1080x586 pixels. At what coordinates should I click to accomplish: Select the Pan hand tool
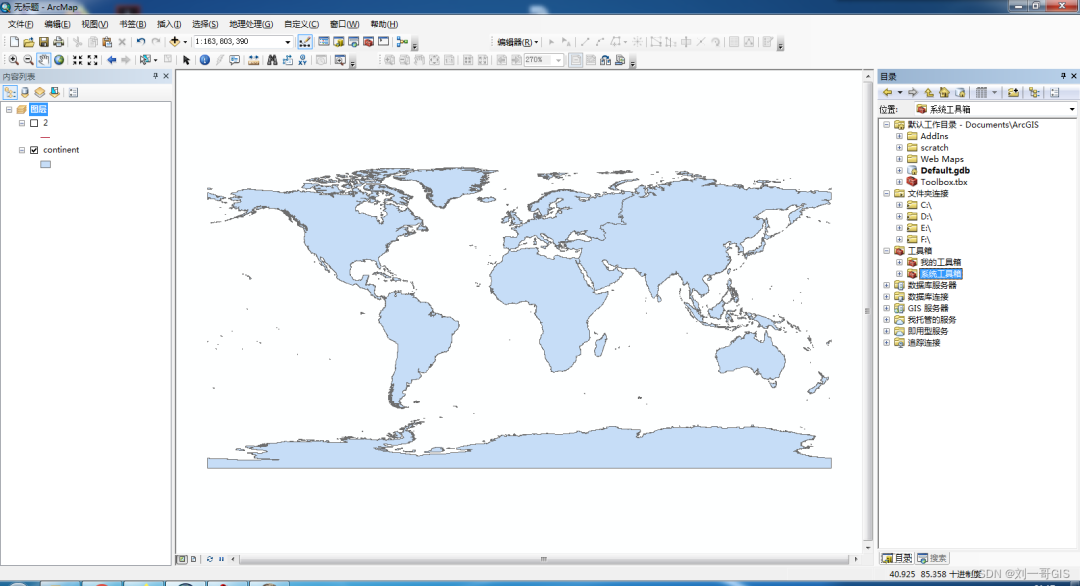(x=43, y=61)
